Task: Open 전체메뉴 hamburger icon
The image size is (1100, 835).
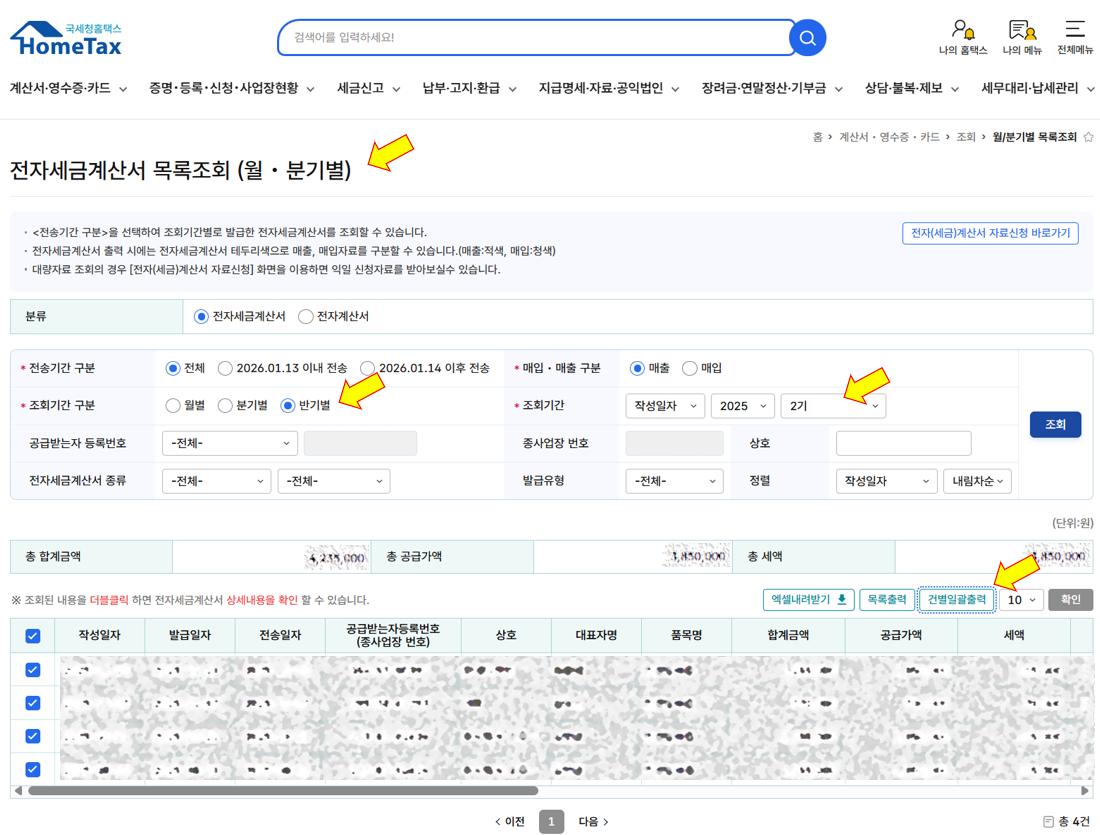Action: coord(1075,38)
